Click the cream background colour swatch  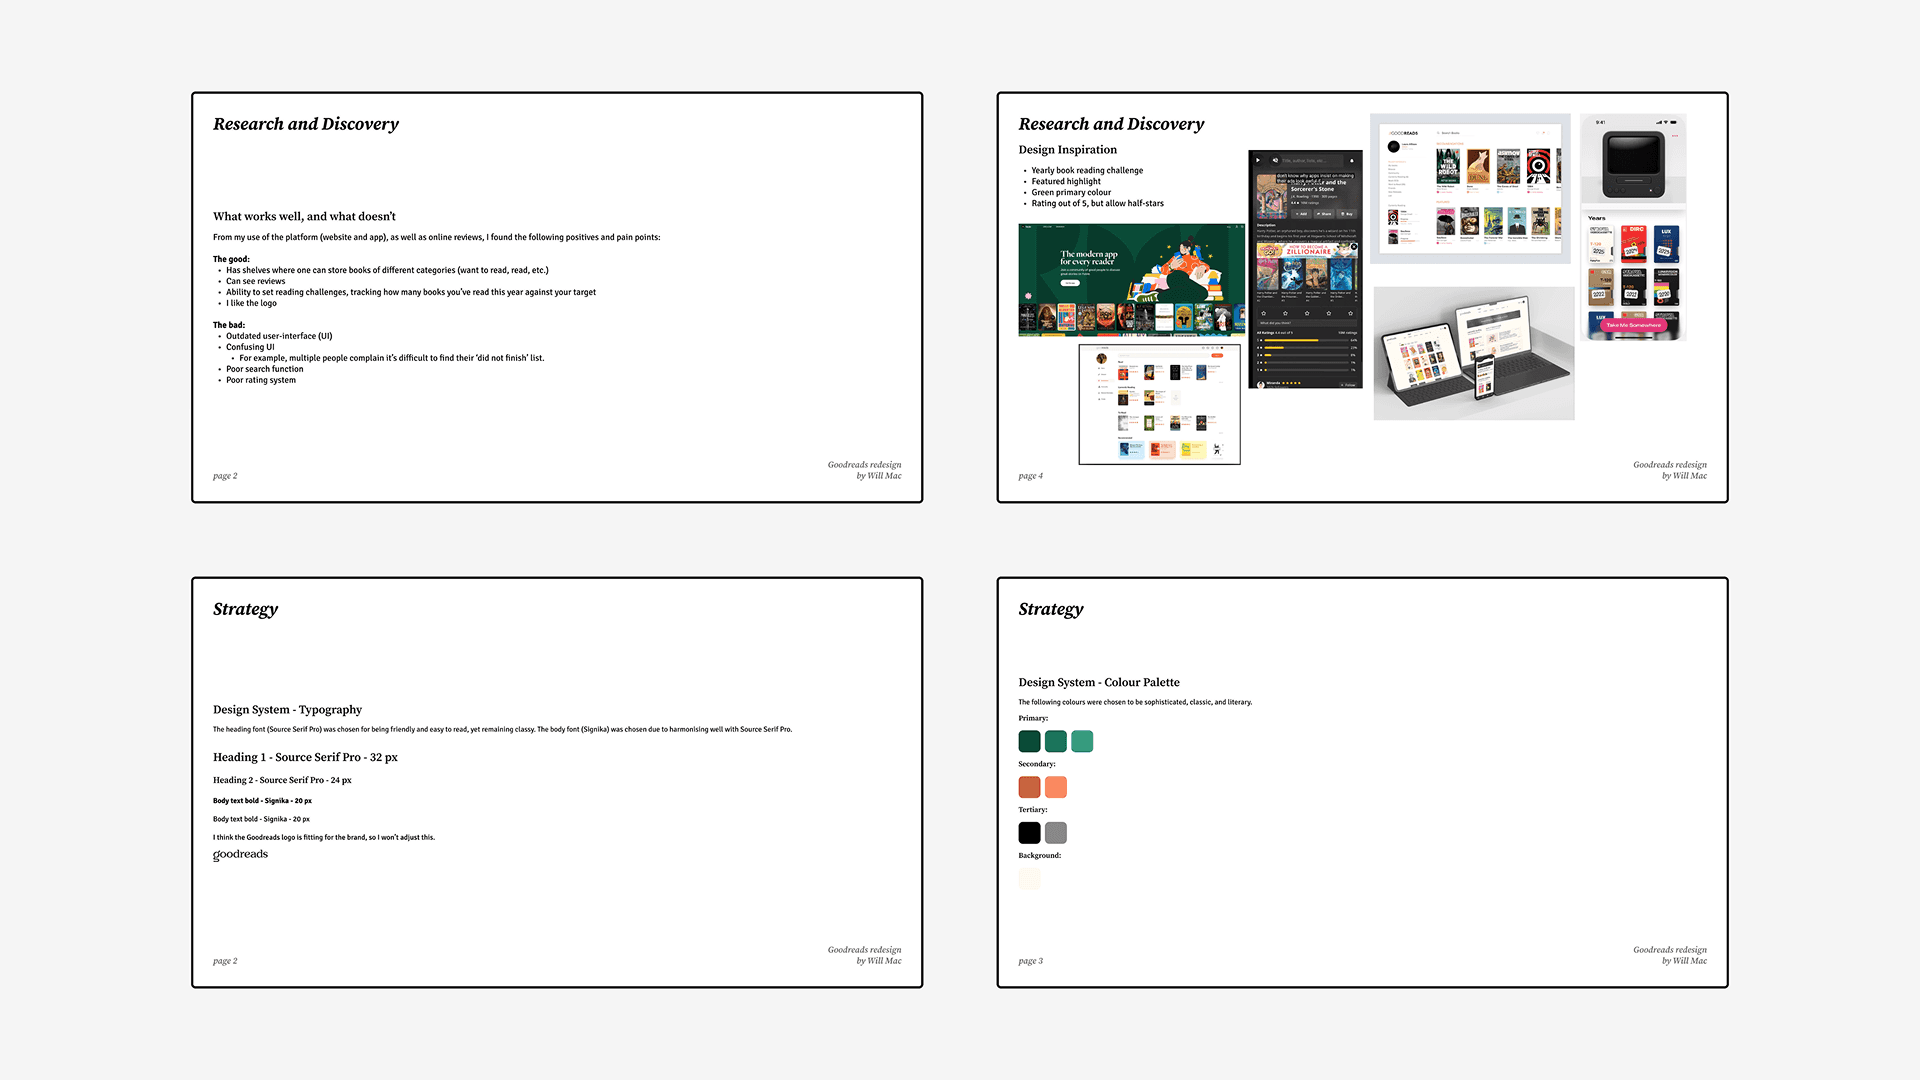coord(1029,878)
